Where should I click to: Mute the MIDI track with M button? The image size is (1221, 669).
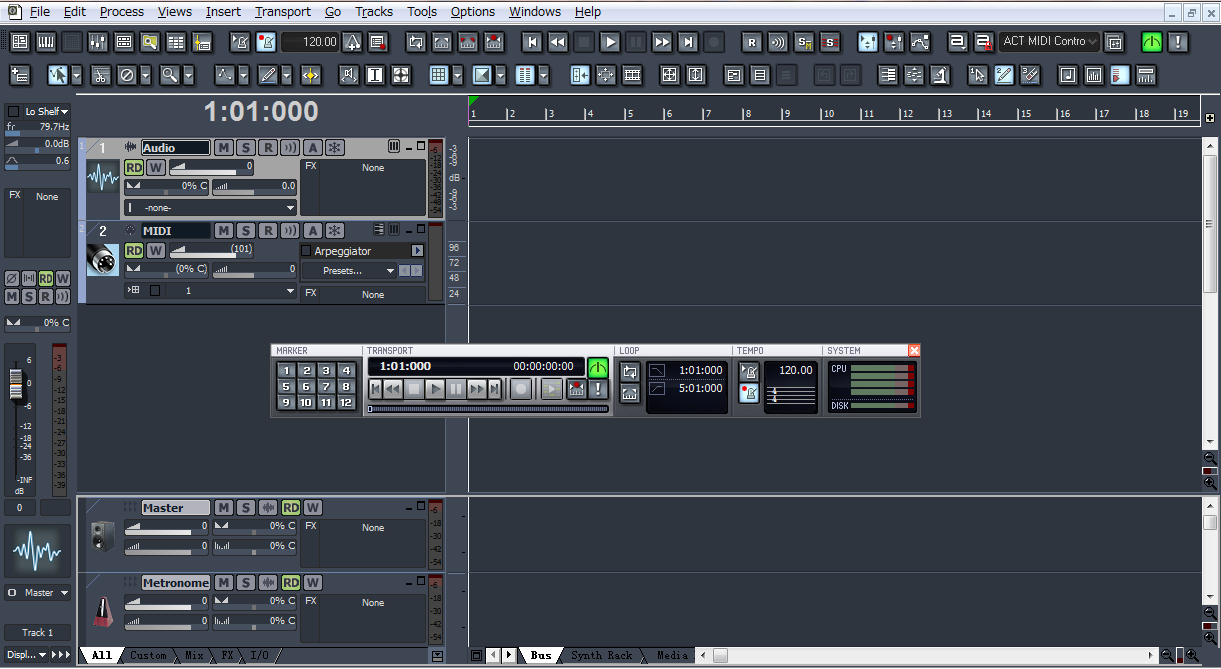pyautogui.click(x=224, y=231)
